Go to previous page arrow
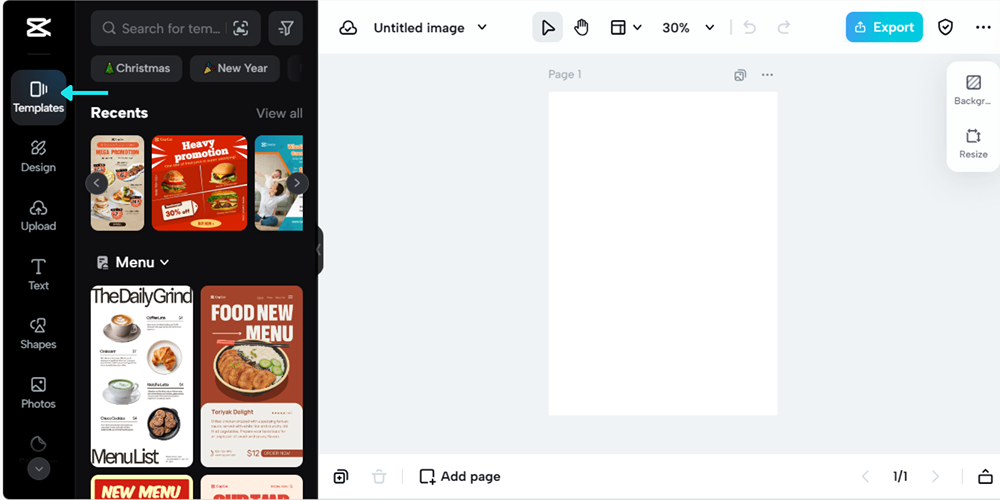The height and width of the screenshot is (500, 1000). click(x=865, y=476)
